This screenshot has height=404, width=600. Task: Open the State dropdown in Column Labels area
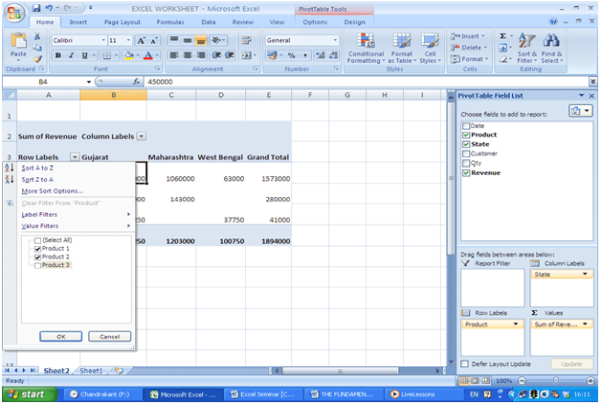click(584, 274)
